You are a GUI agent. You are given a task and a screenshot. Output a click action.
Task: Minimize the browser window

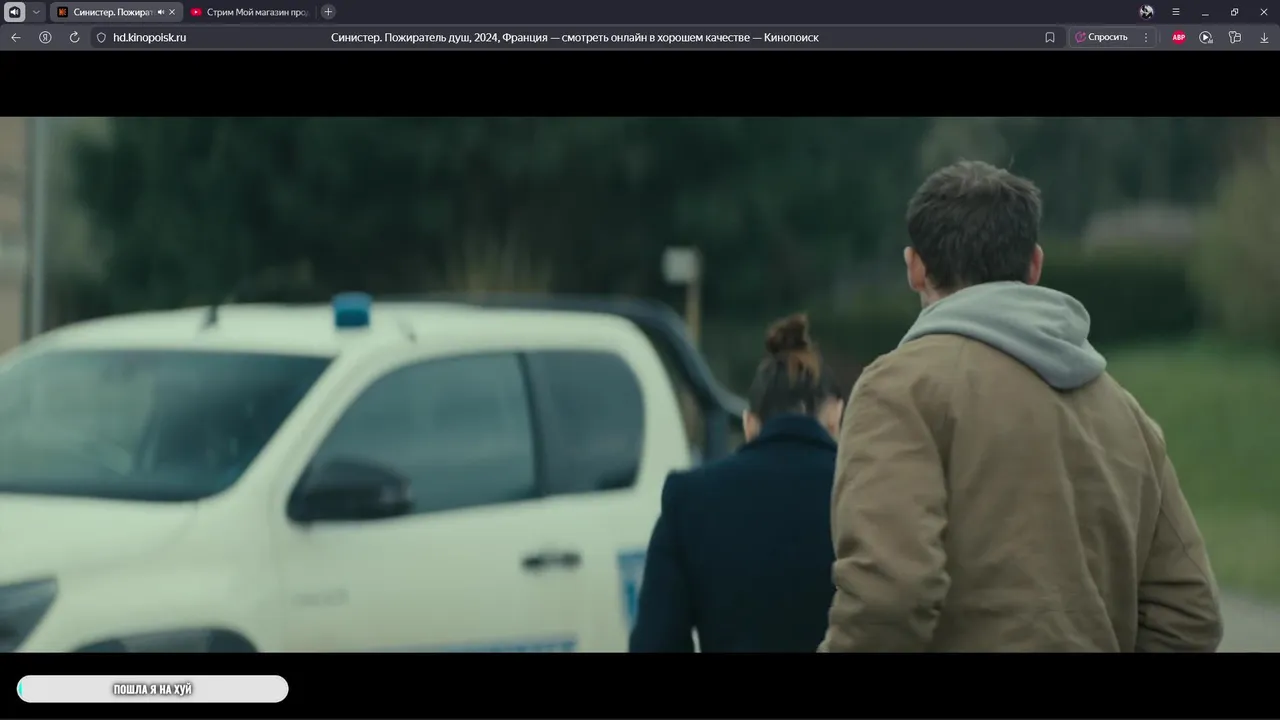pyautogui.click(x=1205, y=12)
